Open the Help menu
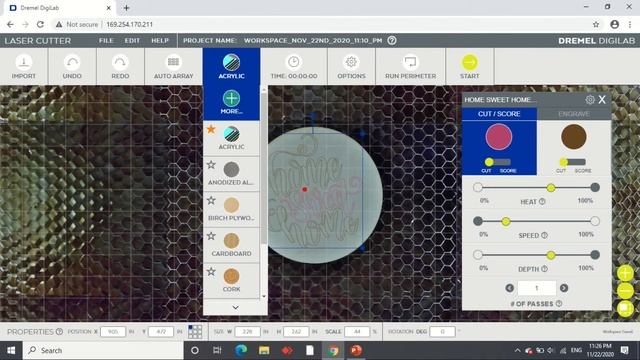 tap(160, 40)
